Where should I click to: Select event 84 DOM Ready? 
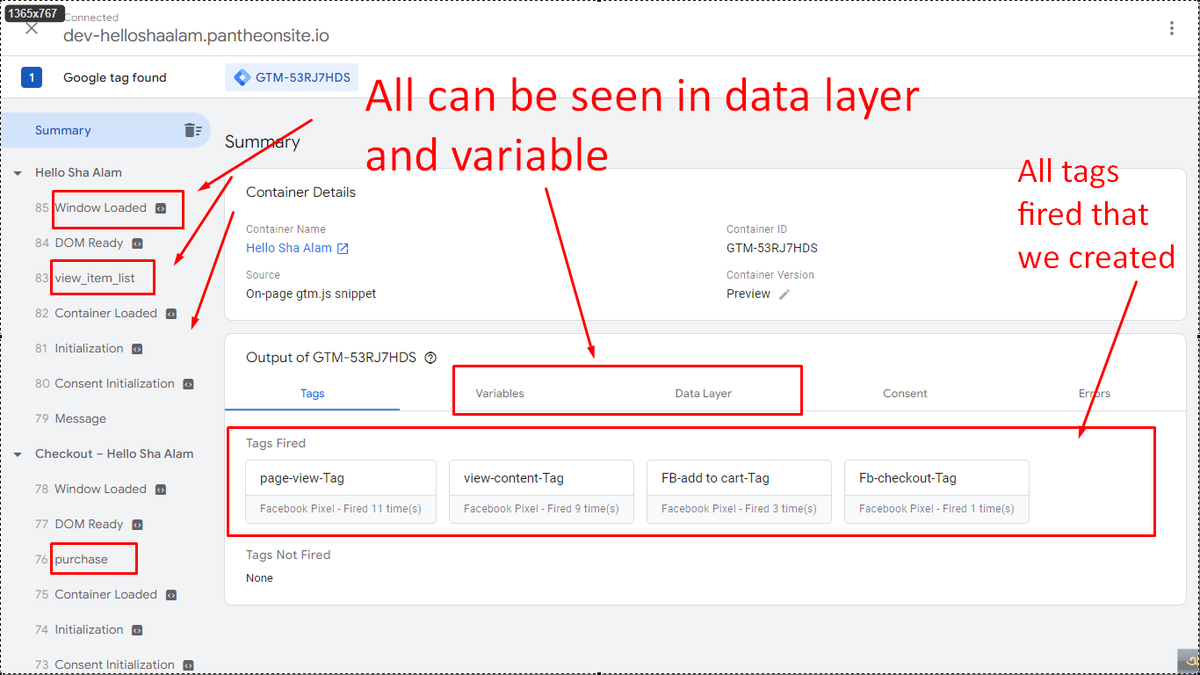[89, 243]
